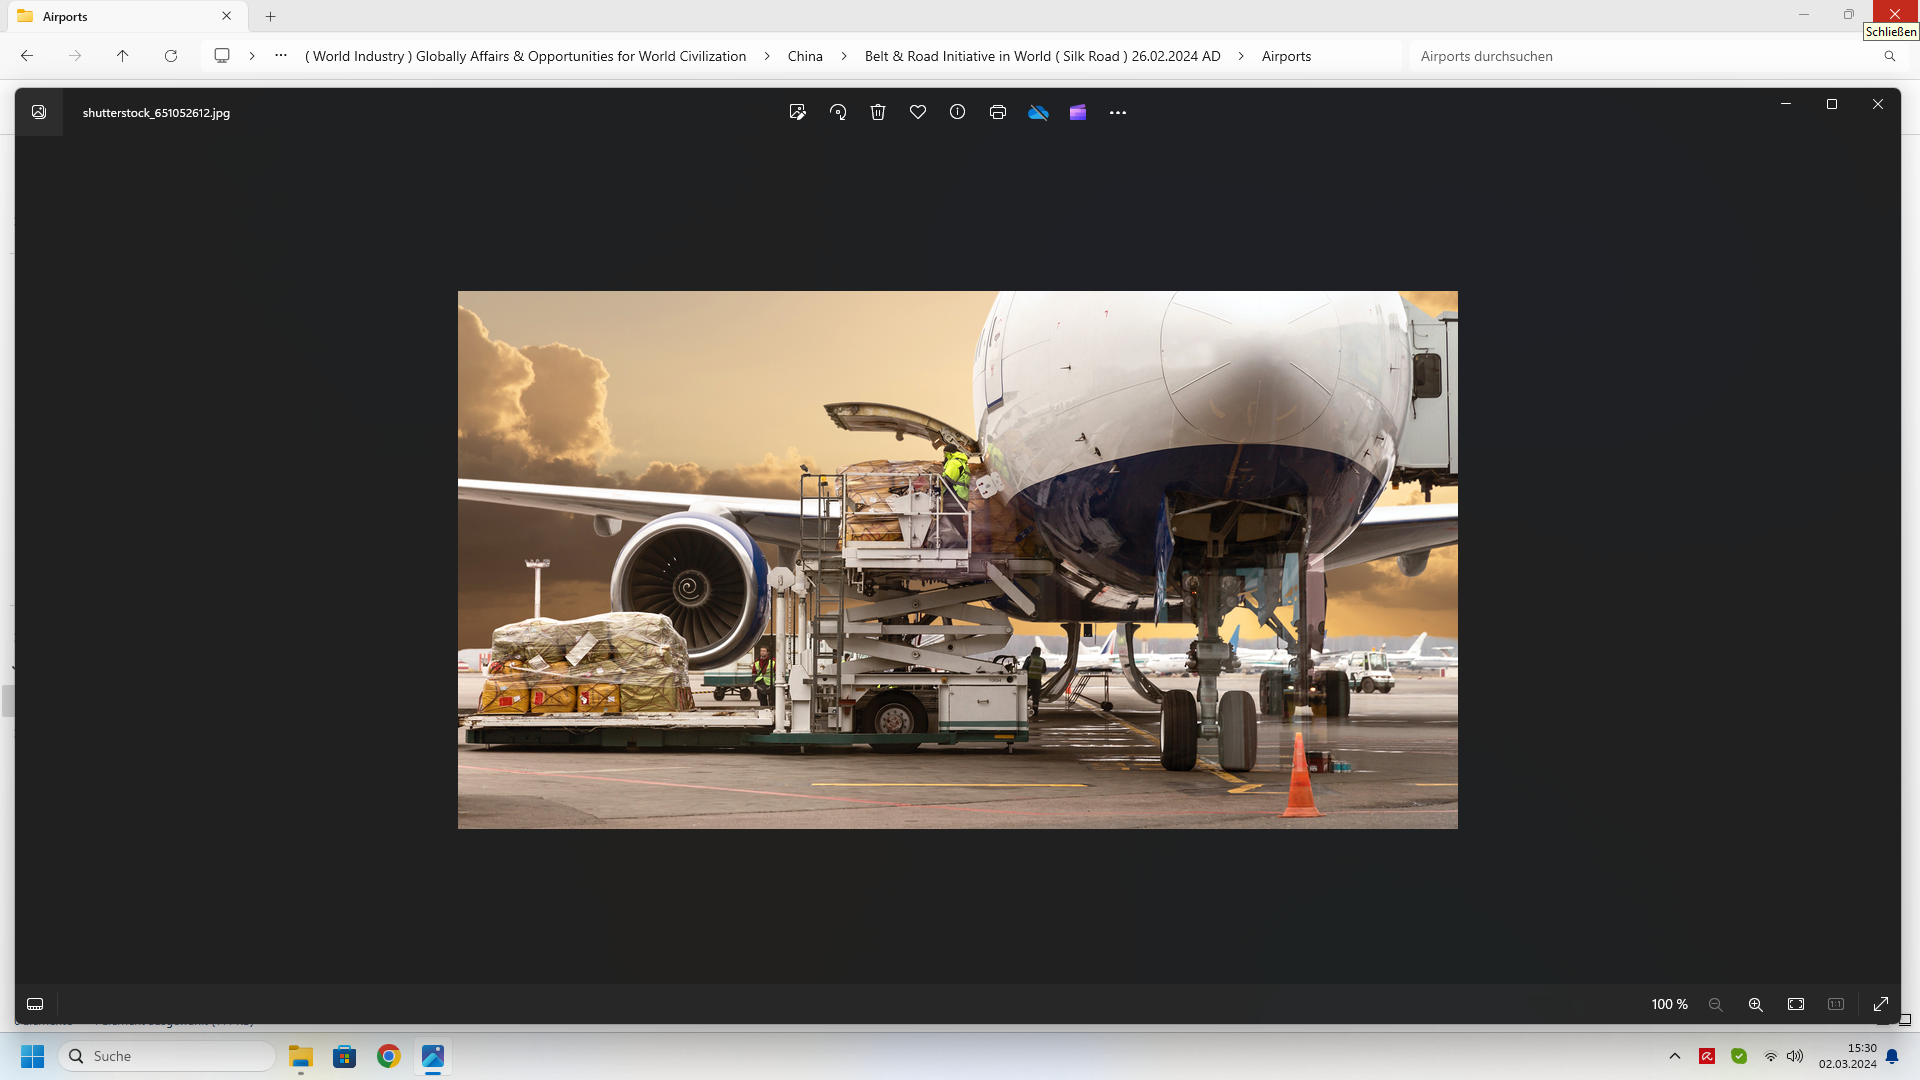Click the Photos app taskbar icon
Image resolution: width=1920 pixels, height=1080 pixels.
coord(433,1056)
